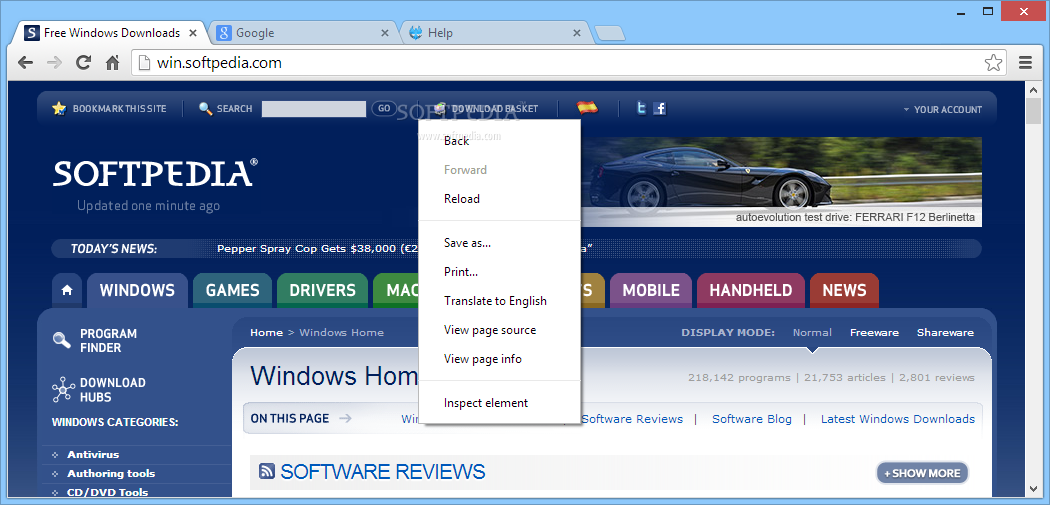1050x505 pixels.
Task: Click the Softpedia home tab house icon
Action: click(x=67, y=291)
